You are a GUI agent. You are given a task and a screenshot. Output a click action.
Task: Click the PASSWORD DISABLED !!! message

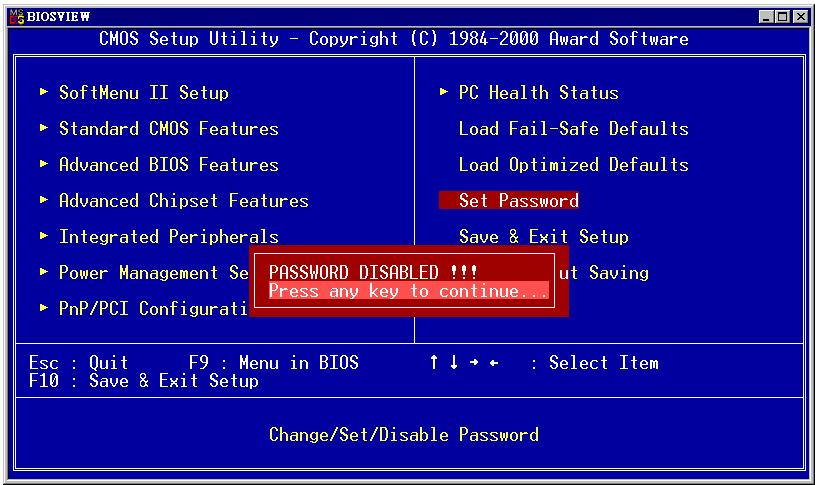pos(373,272)
